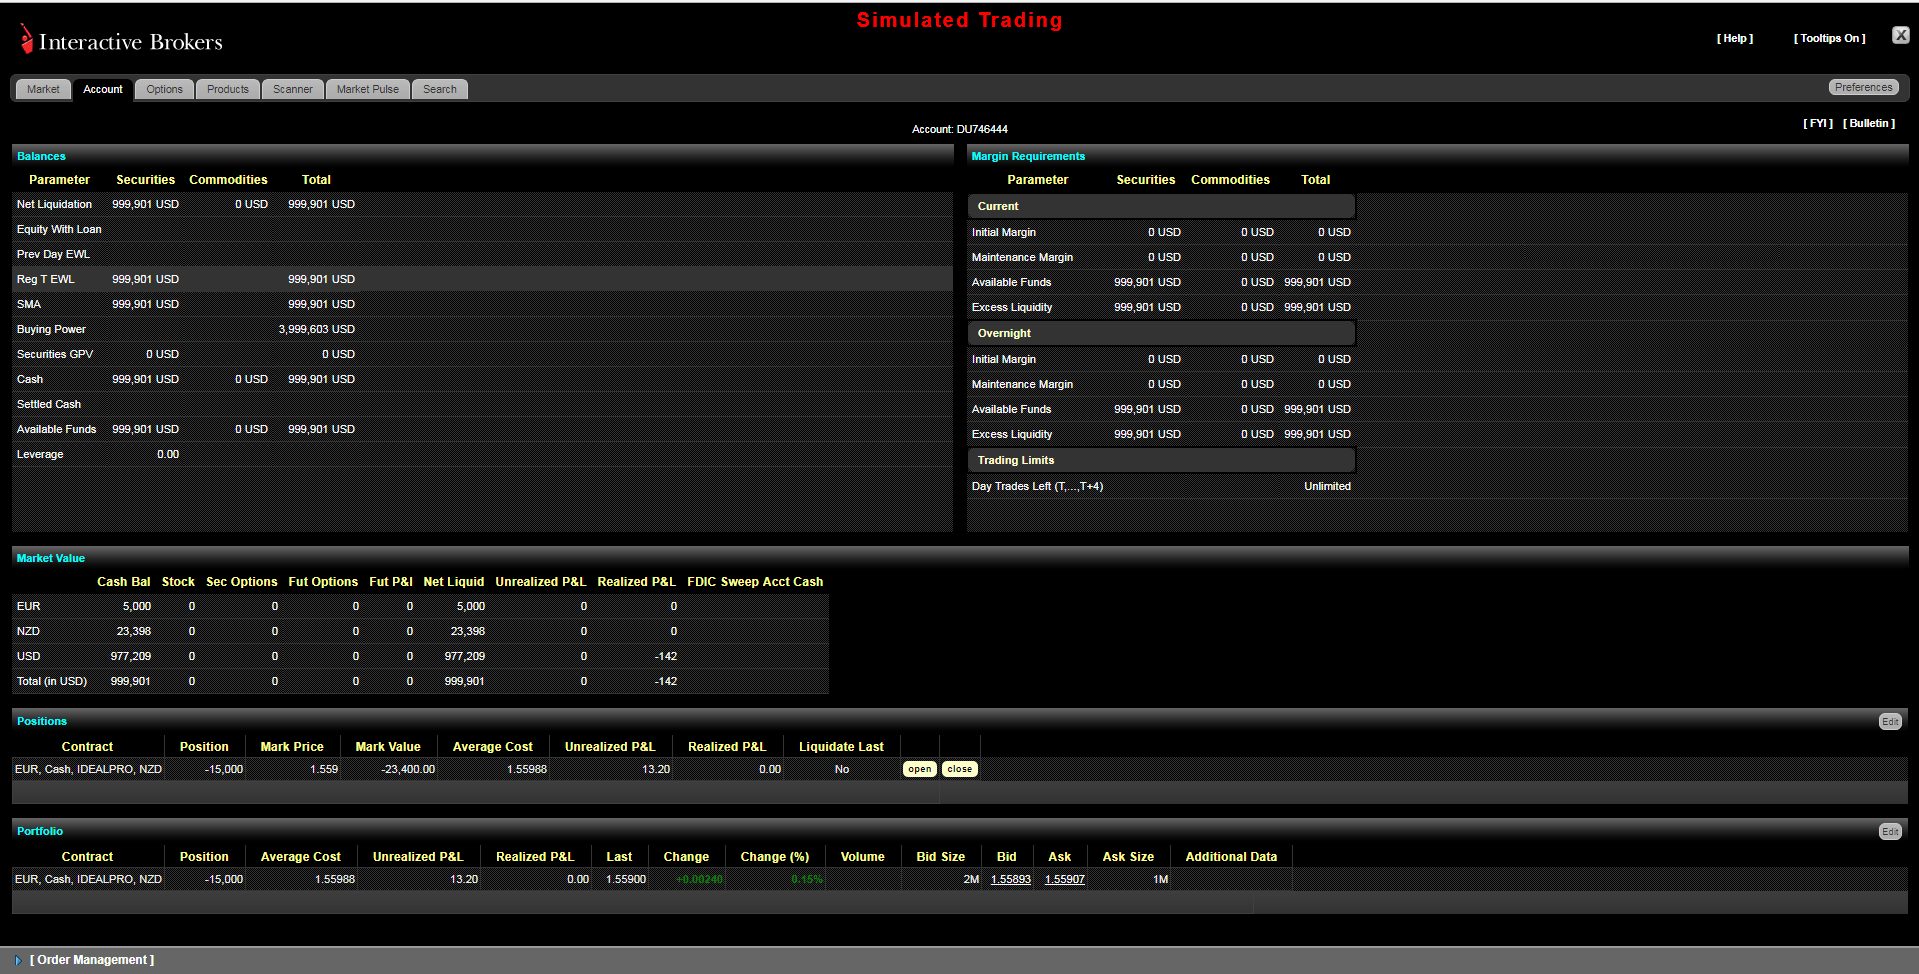Click the Trading Limits section header
The width and height of the screenshot is (1919, 974).
1161,460
